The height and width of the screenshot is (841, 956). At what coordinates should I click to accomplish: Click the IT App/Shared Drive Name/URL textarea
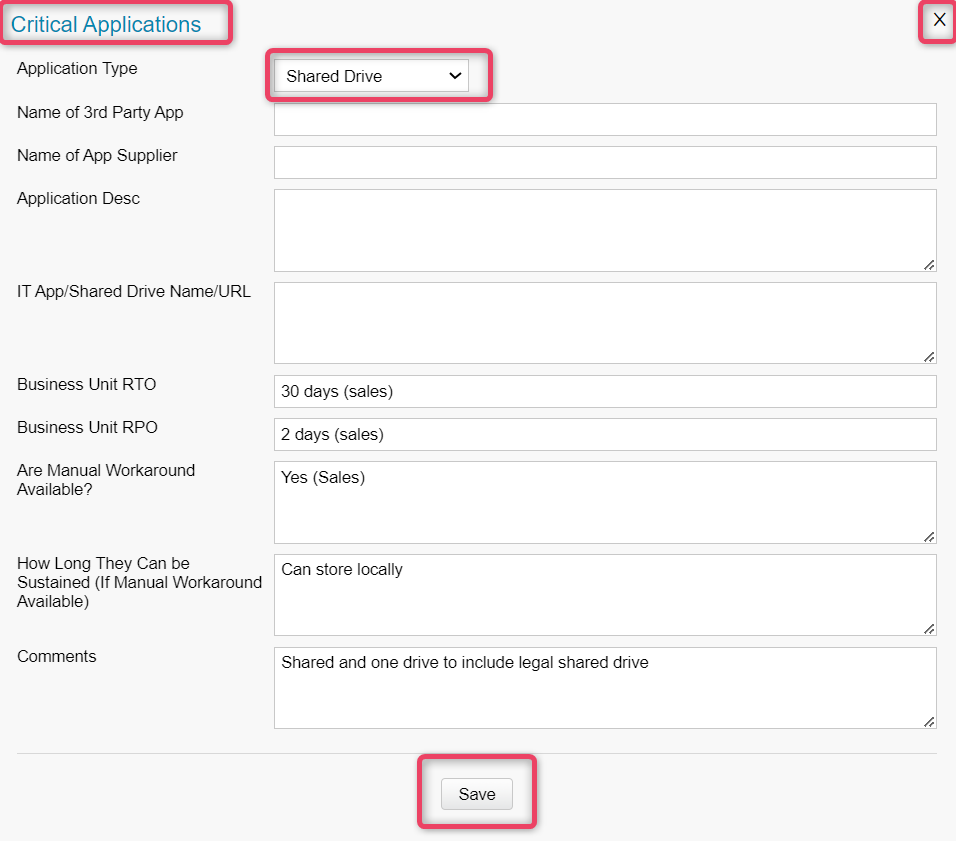point(605,323)
